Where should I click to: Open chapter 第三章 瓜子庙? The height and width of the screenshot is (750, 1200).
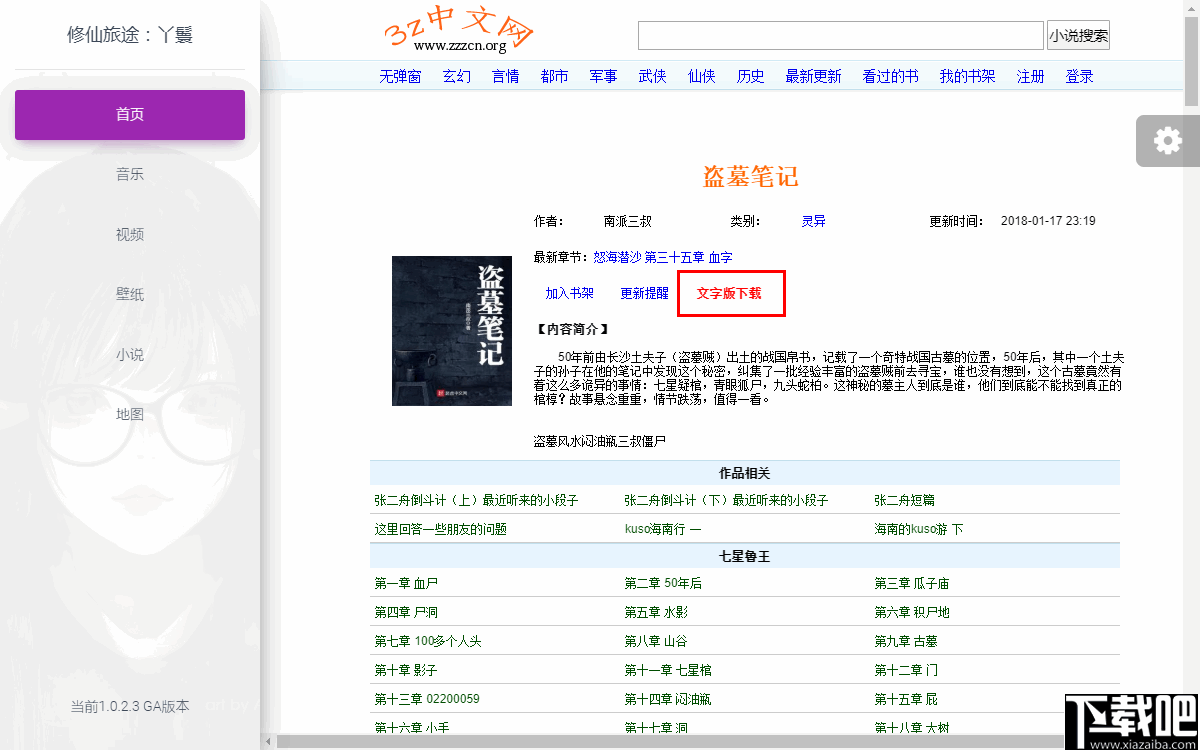pyautogui.click(x=913, y=583)
